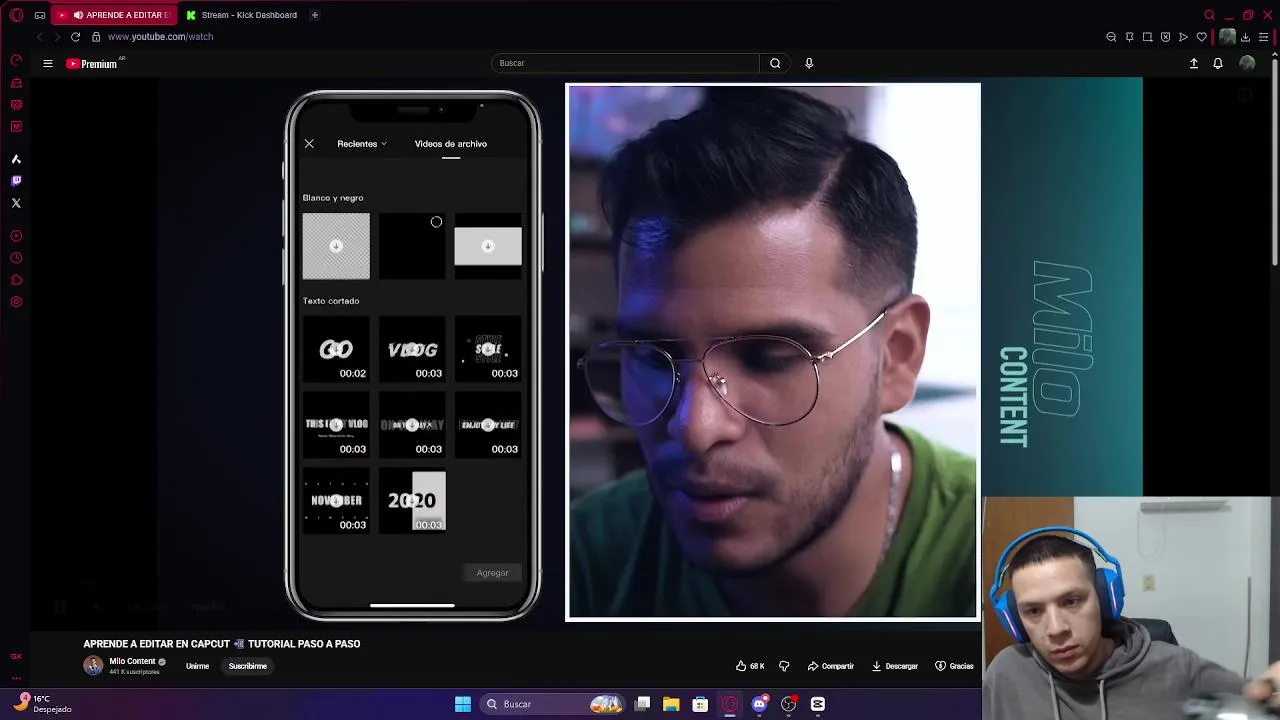Open Twitch in the Opera sidebar
Image resolution: width=1280 pixels, height=720 pixels.
(x=16, y=181)
